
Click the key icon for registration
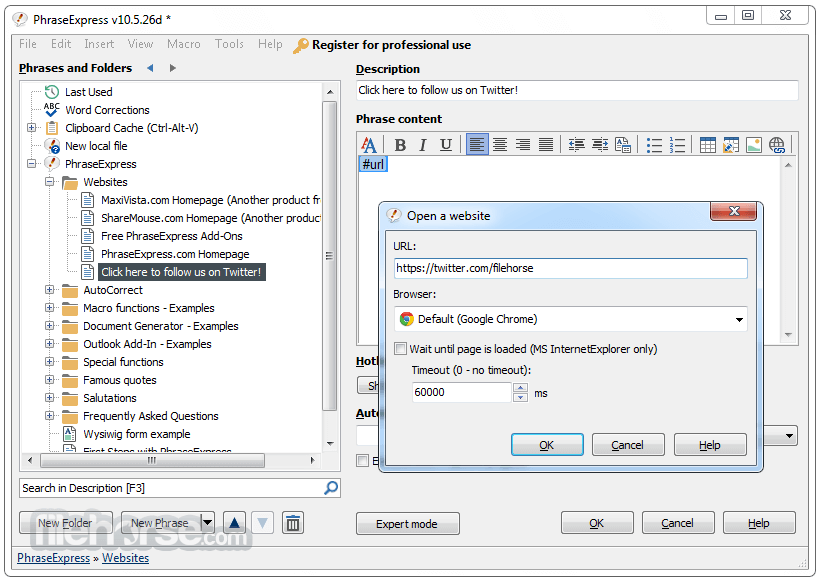[301, 45]
